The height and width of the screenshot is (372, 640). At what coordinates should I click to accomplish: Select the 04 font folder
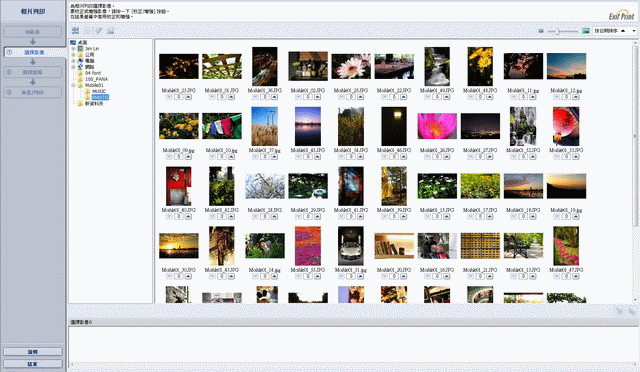(93, 73)
